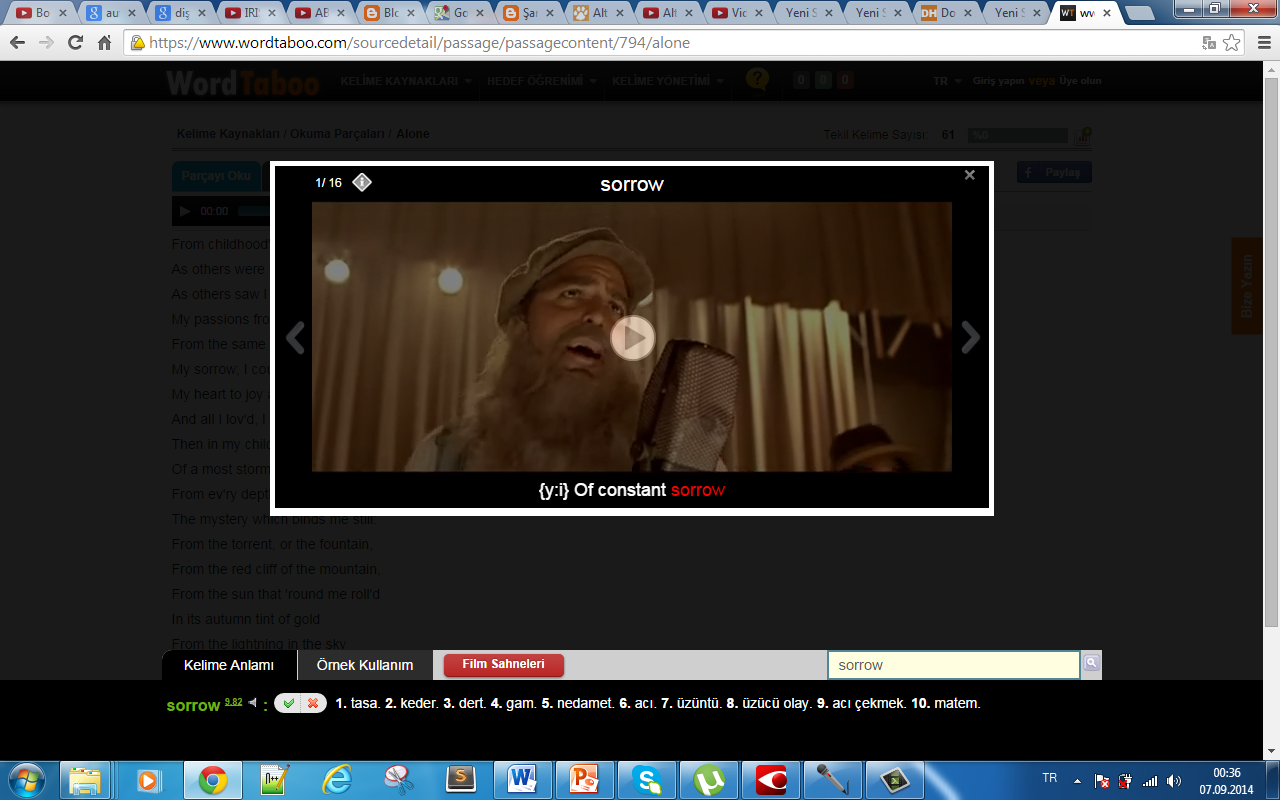Open the scene info diamond icon

[362, 182]
